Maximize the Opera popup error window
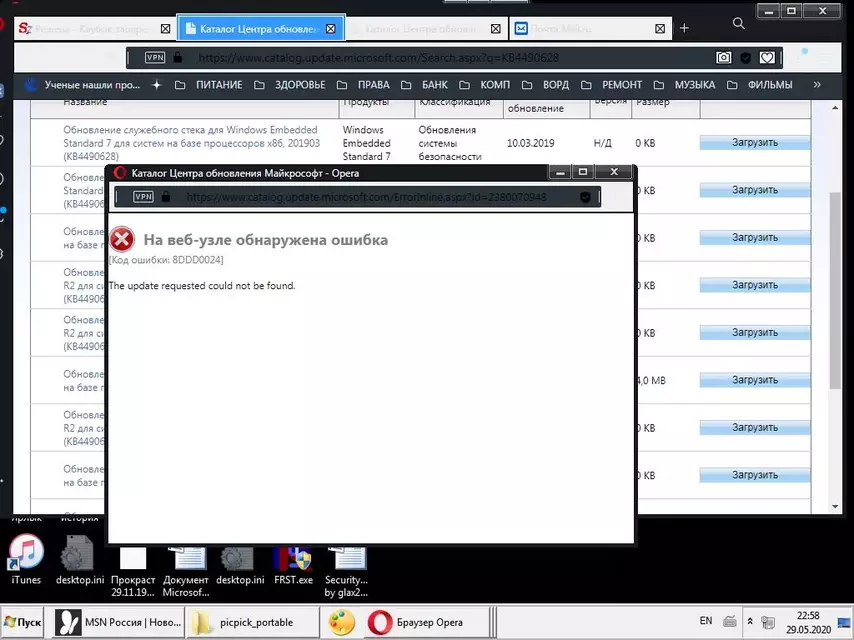 [x=583, y=172]
